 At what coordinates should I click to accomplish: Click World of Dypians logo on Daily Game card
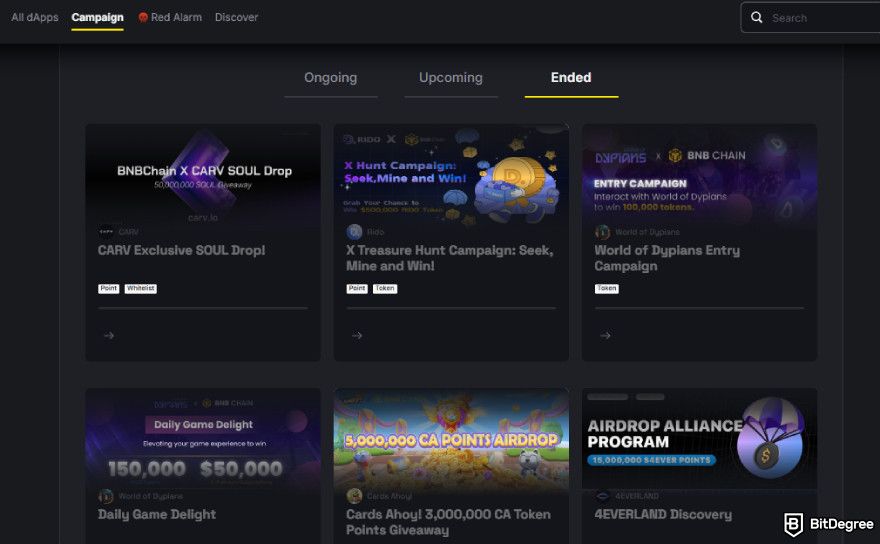point(106,496)
